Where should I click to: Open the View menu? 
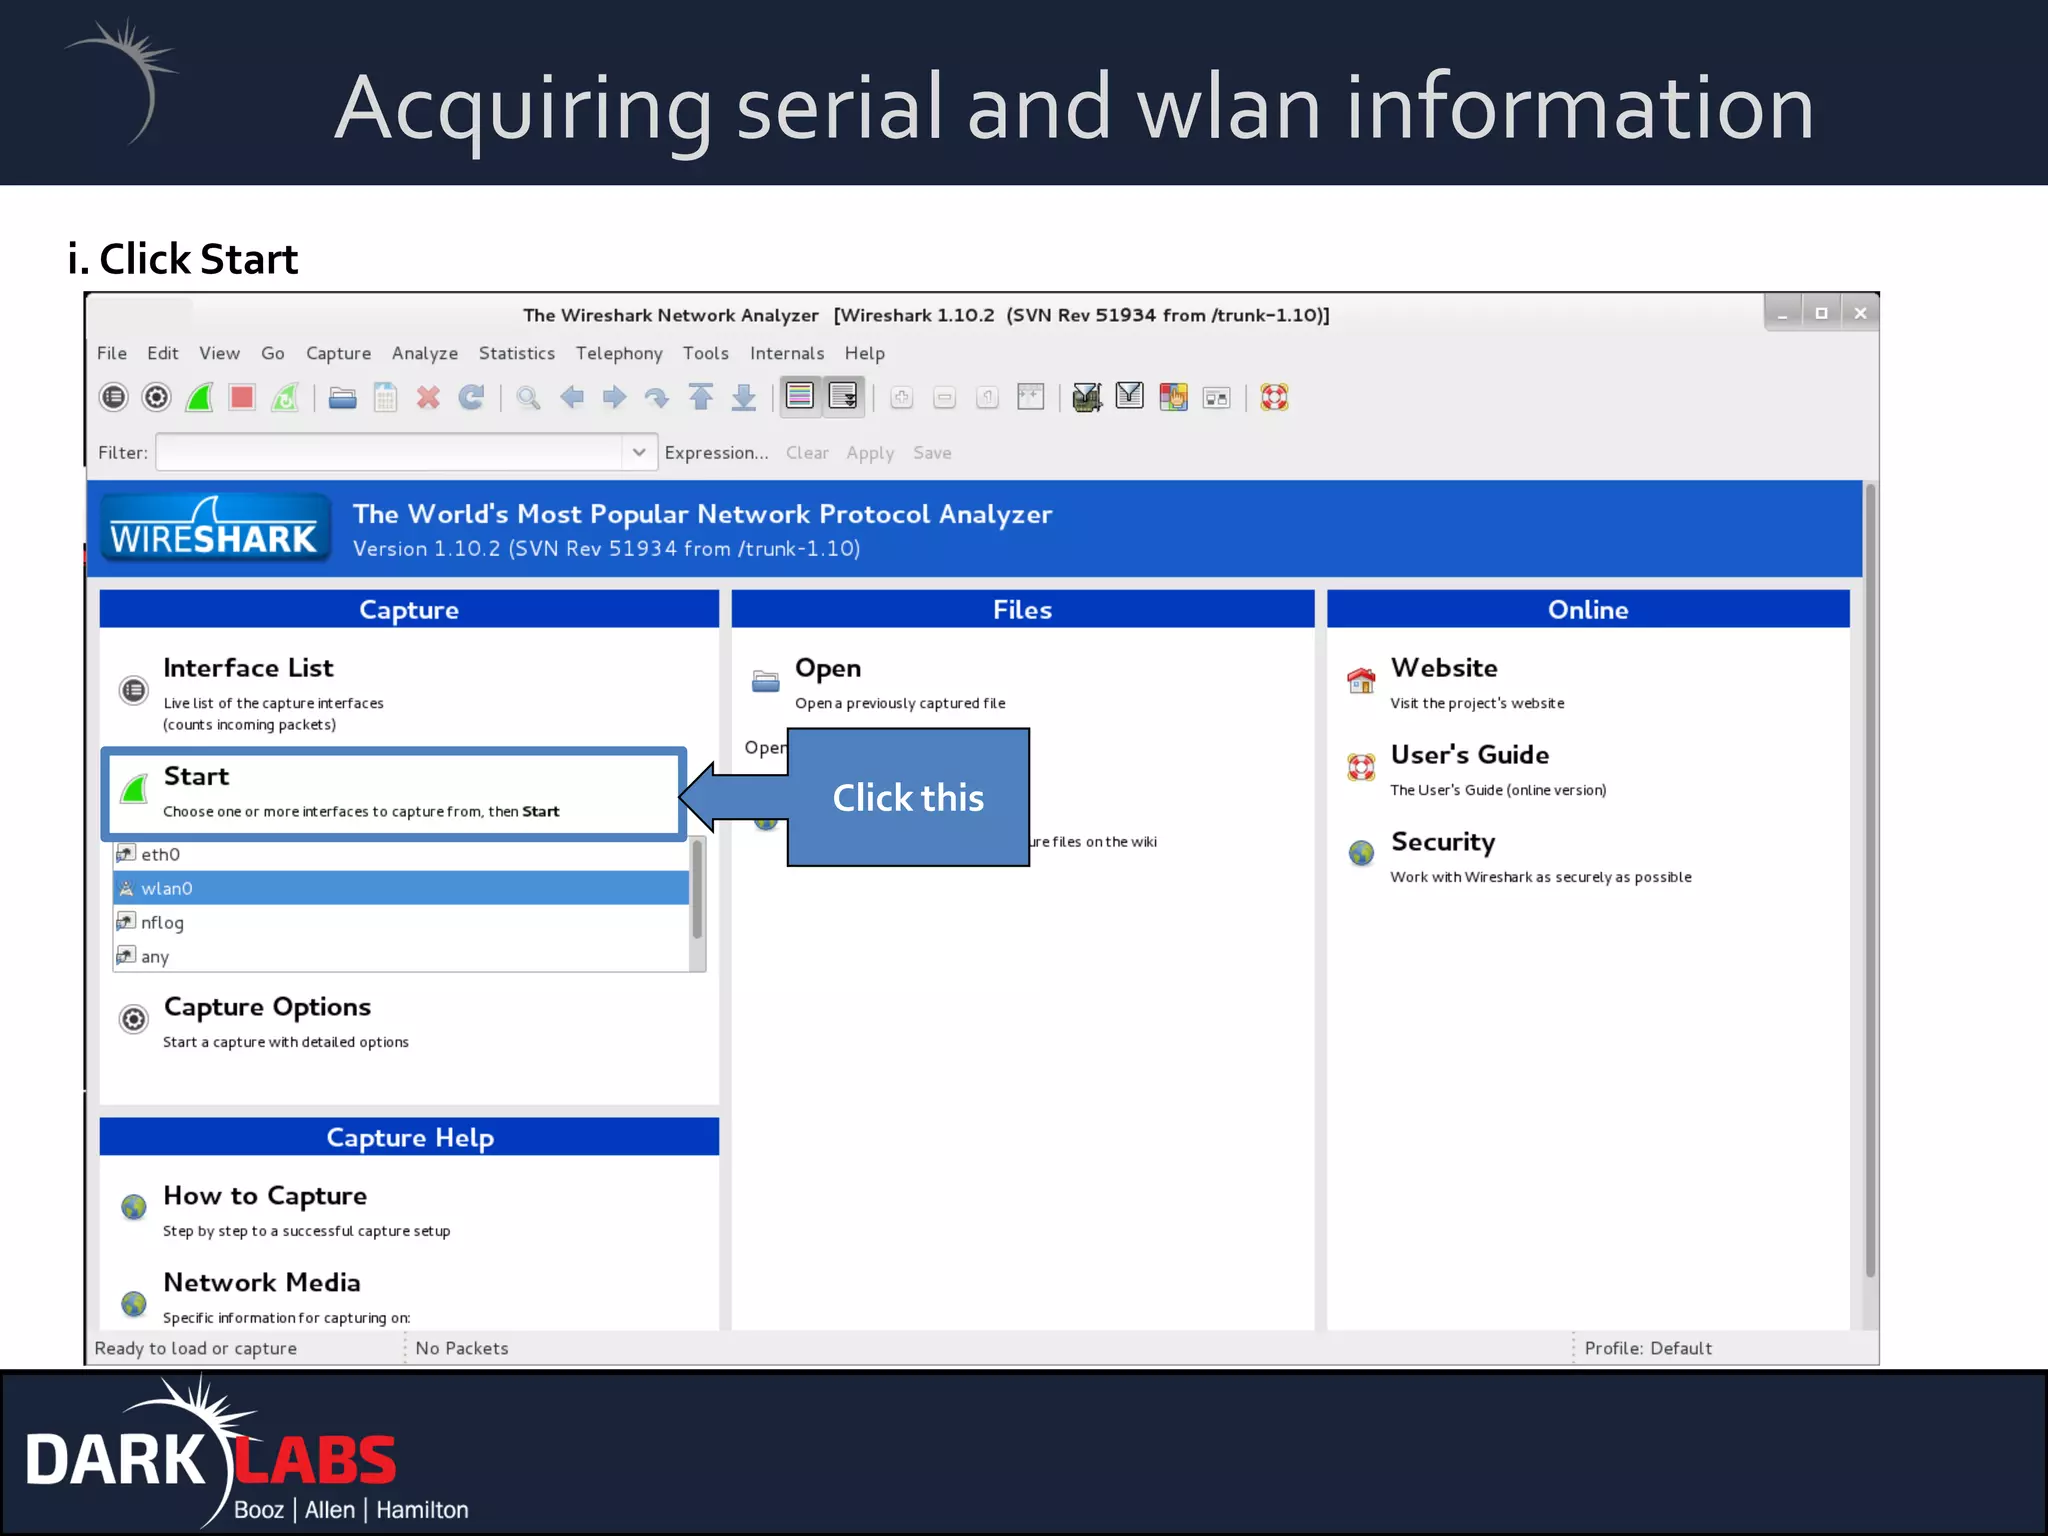pyautogui.click(x=219, y=353)
